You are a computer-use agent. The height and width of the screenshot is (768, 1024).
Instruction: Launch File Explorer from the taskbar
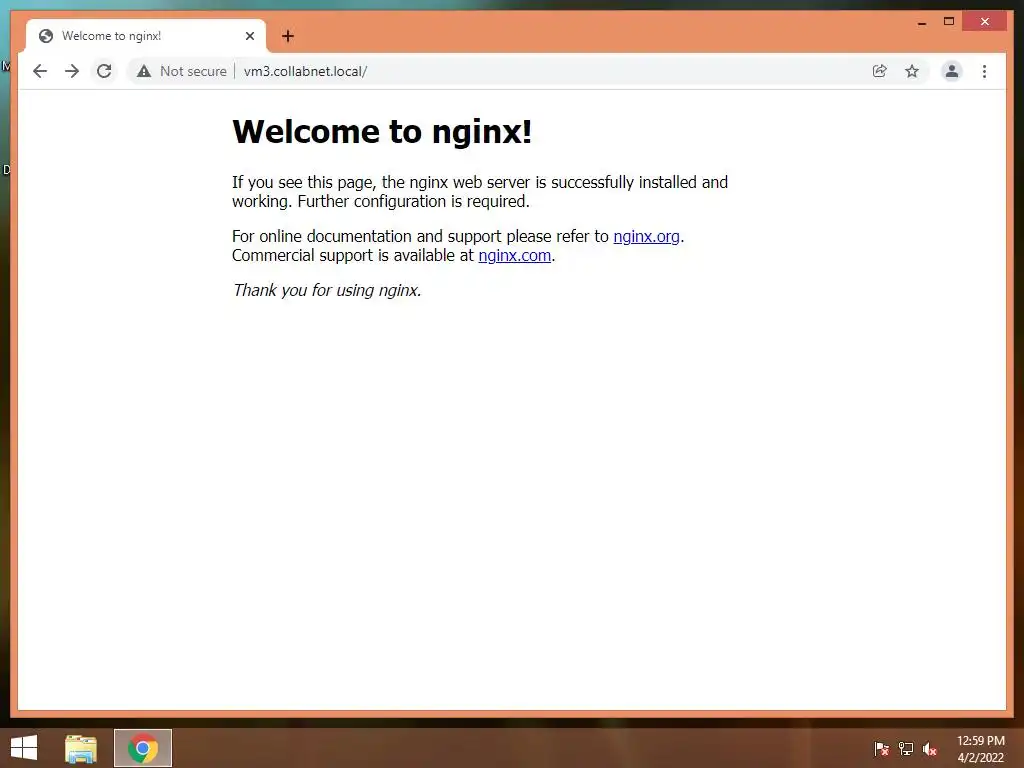81,748
